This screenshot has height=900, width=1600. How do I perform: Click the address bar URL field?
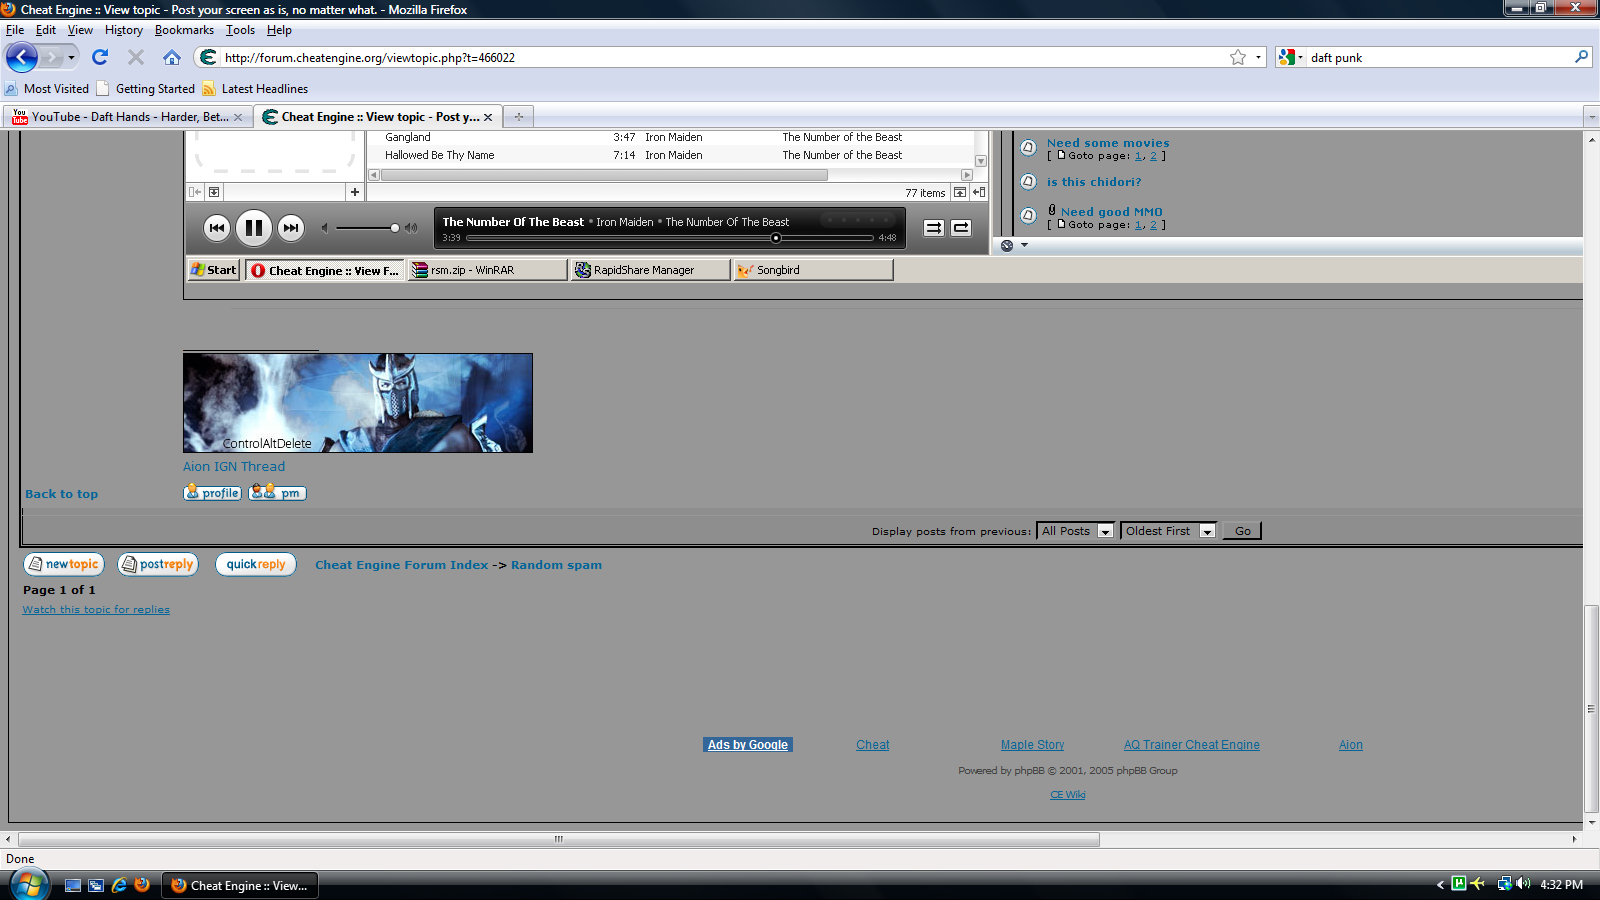pyautogui.click(x=720, y=57)
